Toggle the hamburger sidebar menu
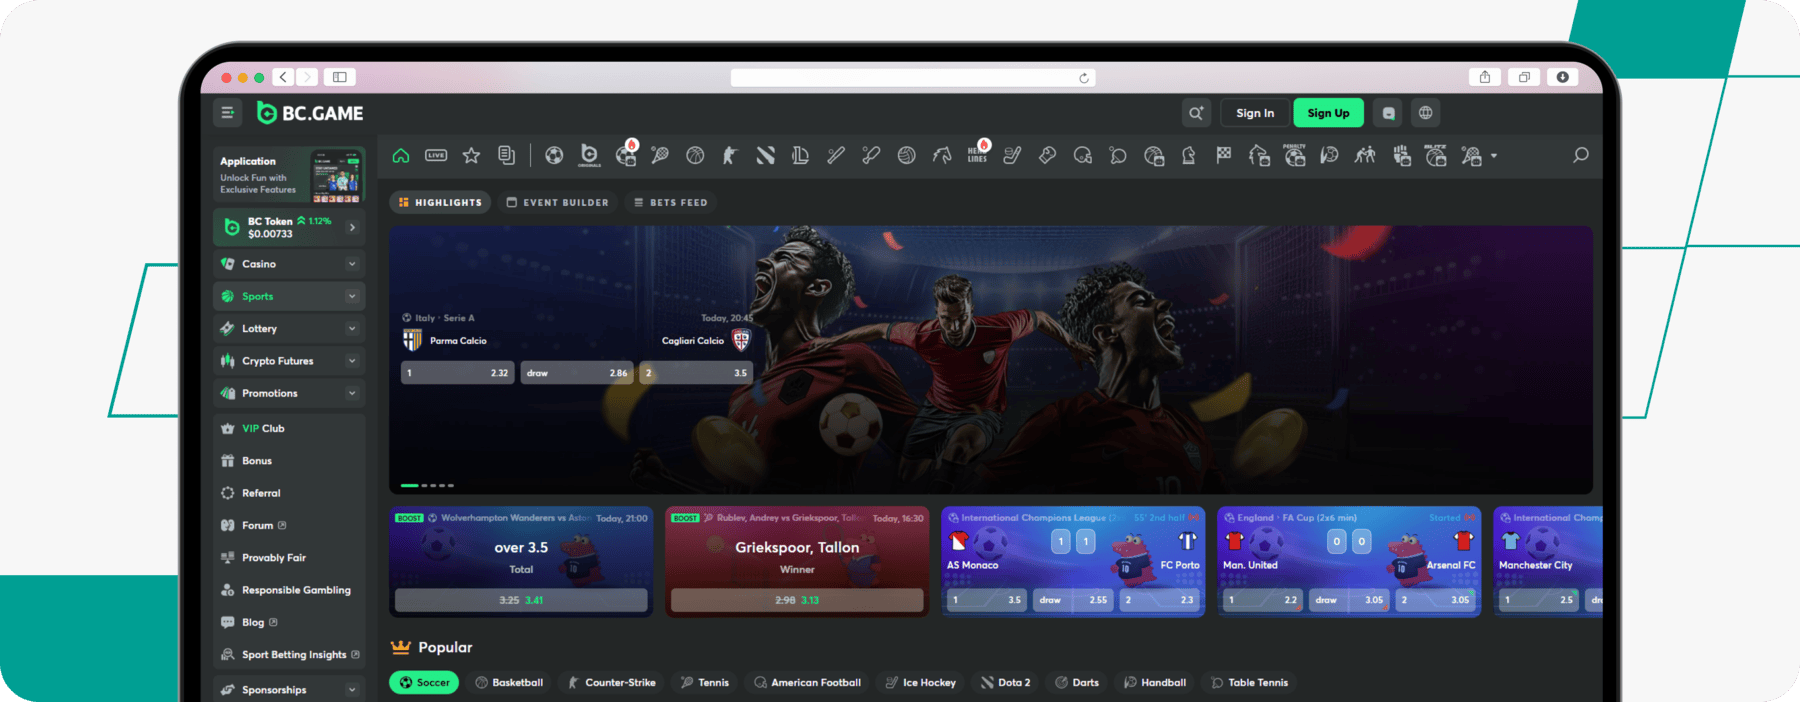 click(228, 113)
